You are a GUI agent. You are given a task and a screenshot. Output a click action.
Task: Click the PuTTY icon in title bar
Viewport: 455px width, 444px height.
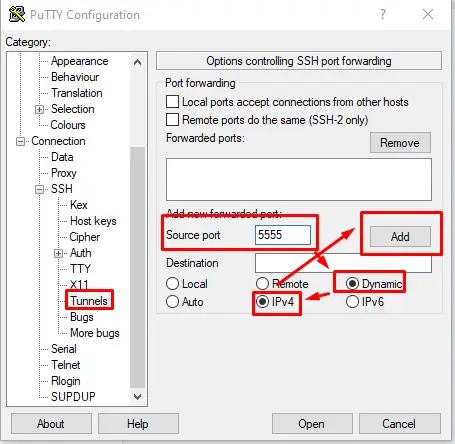tap(17, 14)
